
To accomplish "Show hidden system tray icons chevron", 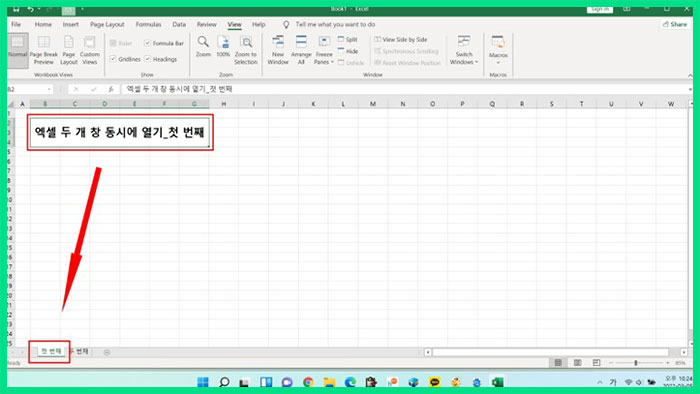I will [x=600, y=382].
